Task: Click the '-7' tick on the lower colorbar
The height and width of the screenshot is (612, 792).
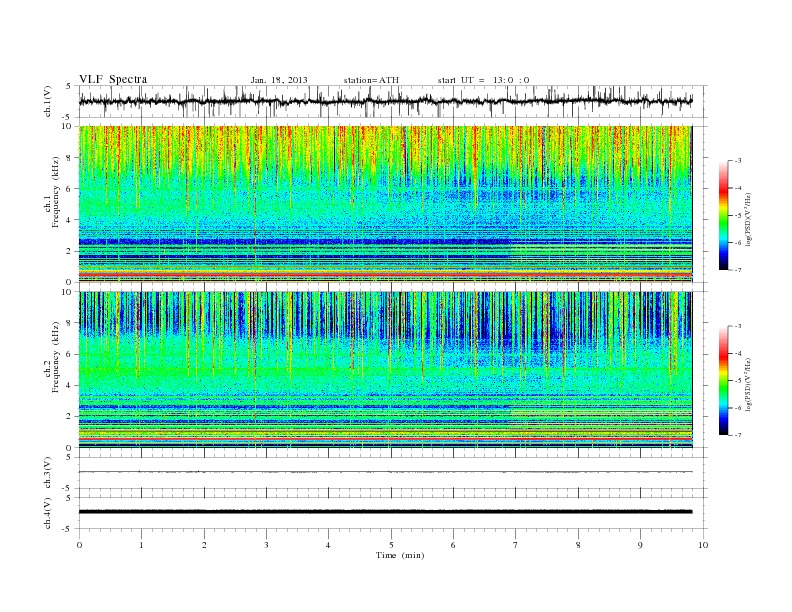Action: tap(737, 435)
